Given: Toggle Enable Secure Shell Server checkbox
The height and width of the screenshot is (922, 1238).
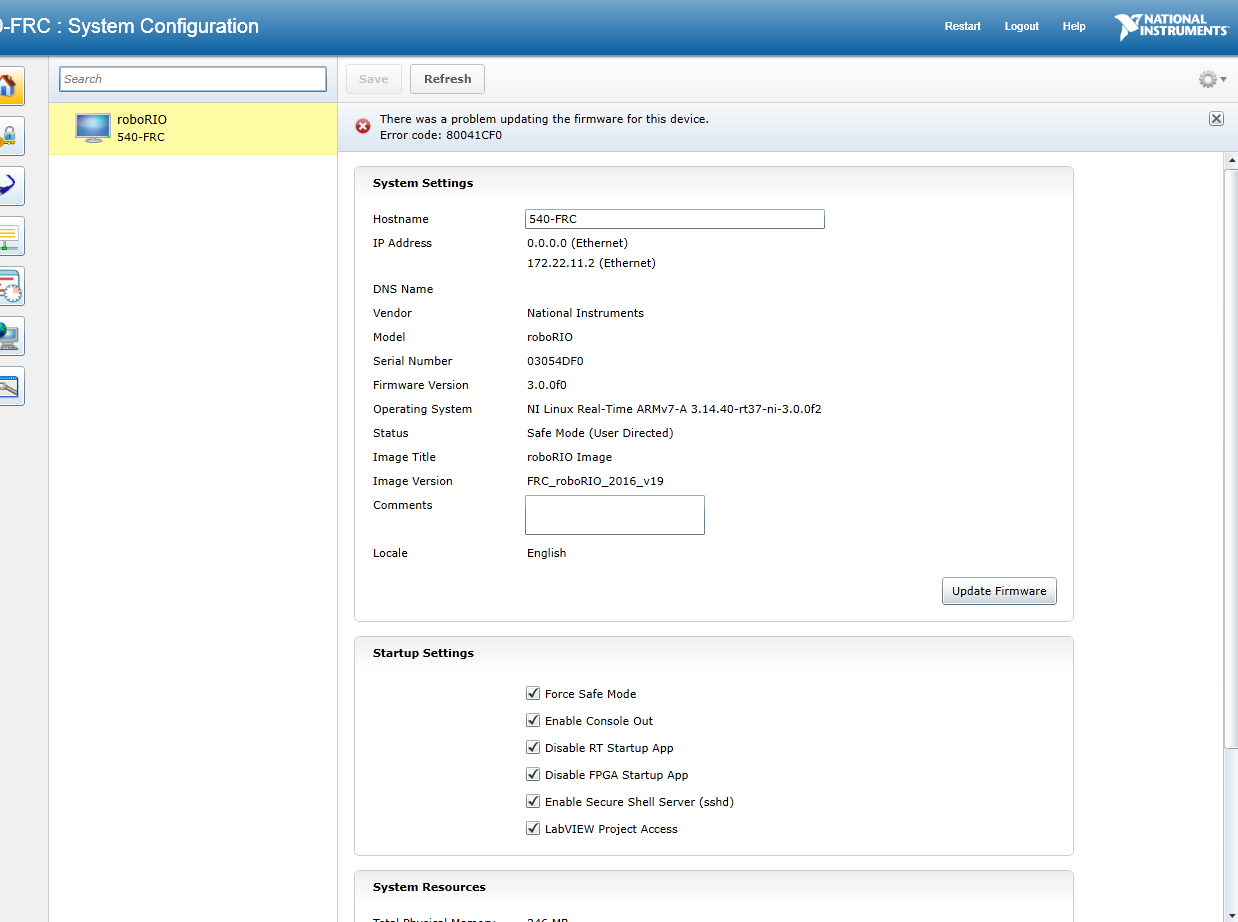Looking at the screenshot, I should pyautogui.click(x=533, y=801).
